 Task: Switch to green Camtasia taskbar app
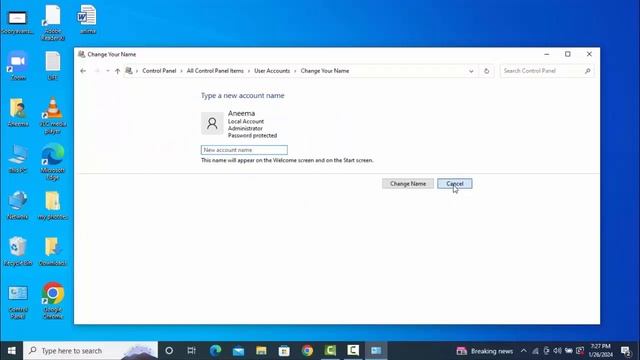[x=330, y=351]
